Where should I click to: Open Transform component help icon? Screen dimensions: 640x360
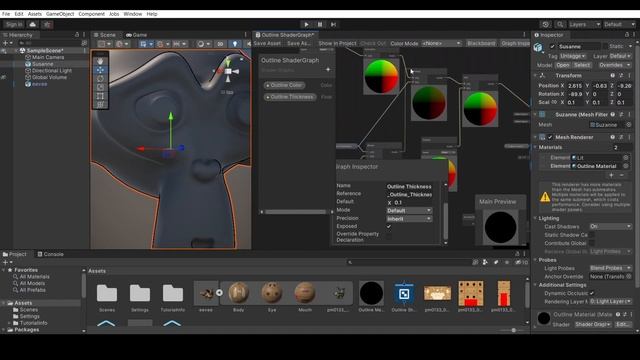(x=613, y=76)
